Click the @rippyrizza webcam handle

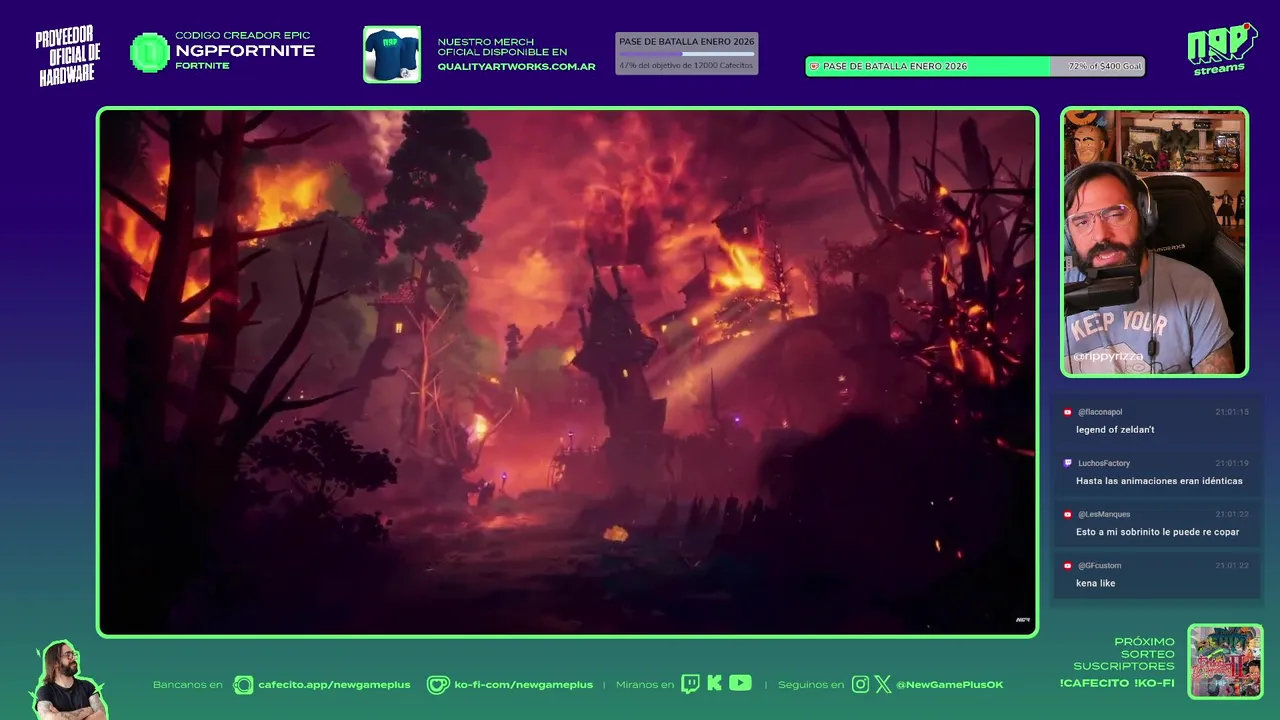[1107, 356]
